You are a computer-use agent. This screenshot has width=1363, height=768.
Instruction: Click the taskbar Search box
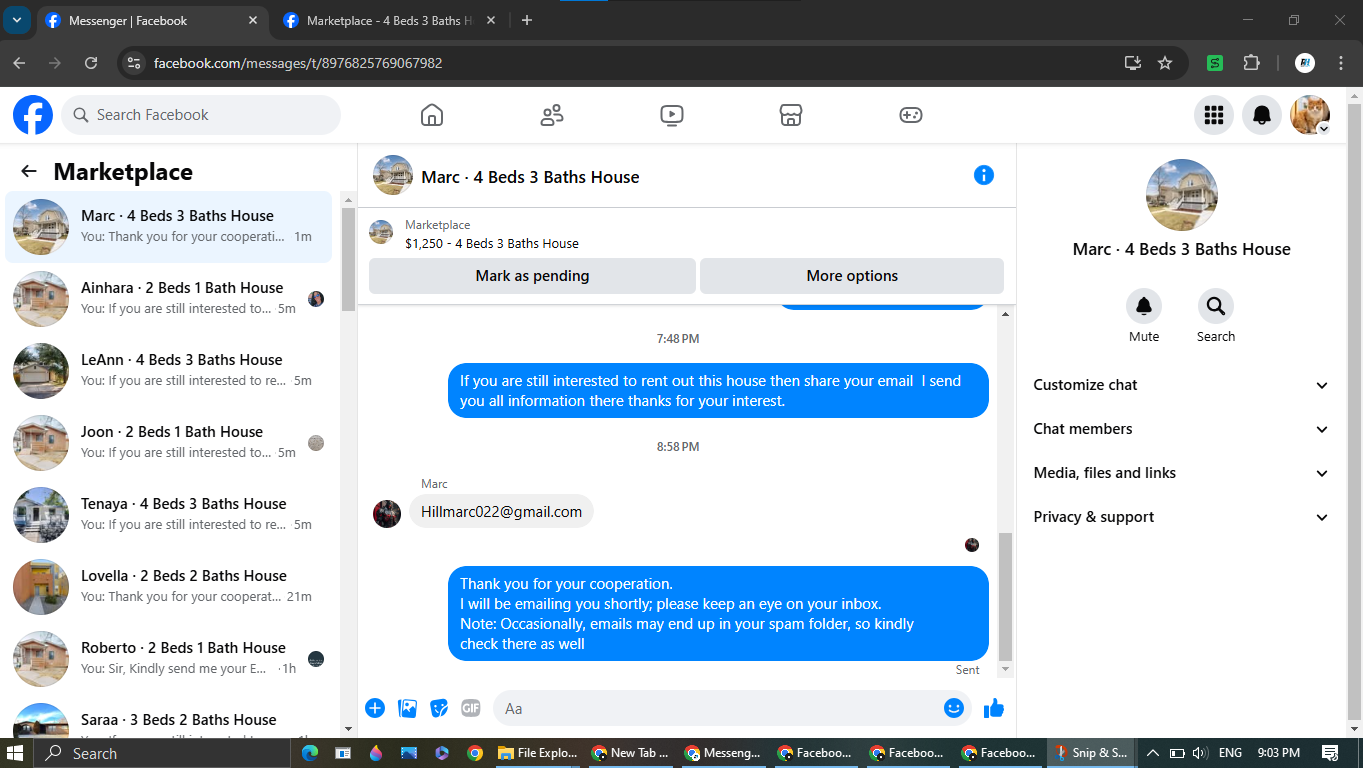point(162,753)
